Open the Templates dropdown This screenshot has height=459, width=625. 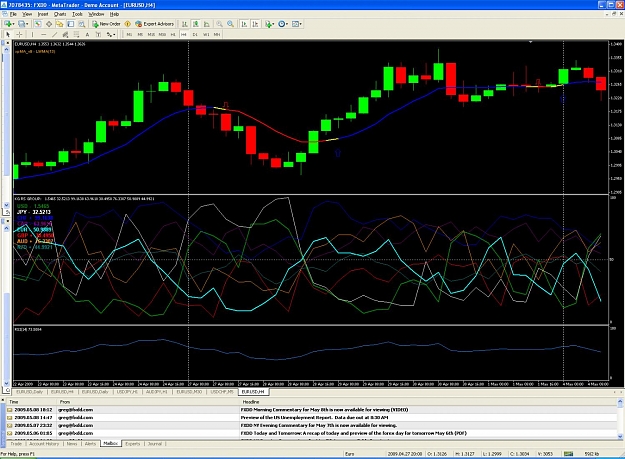click(297, 24)
